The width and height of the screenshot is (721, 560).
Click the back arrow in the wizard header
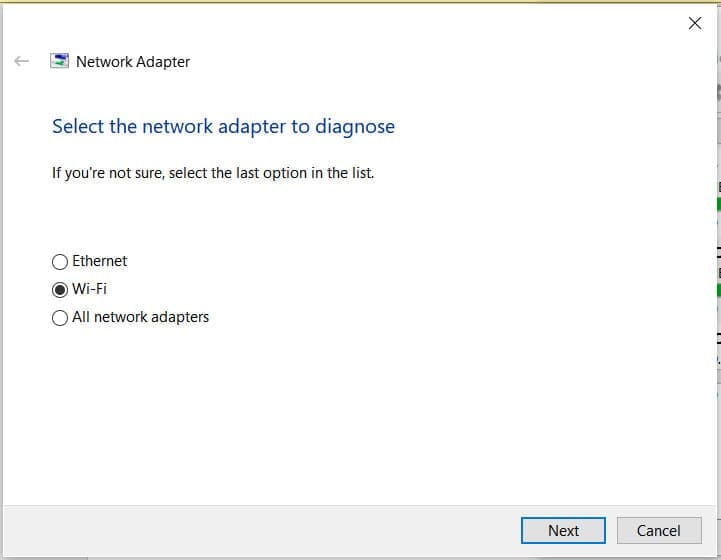[x=22, y=61]
